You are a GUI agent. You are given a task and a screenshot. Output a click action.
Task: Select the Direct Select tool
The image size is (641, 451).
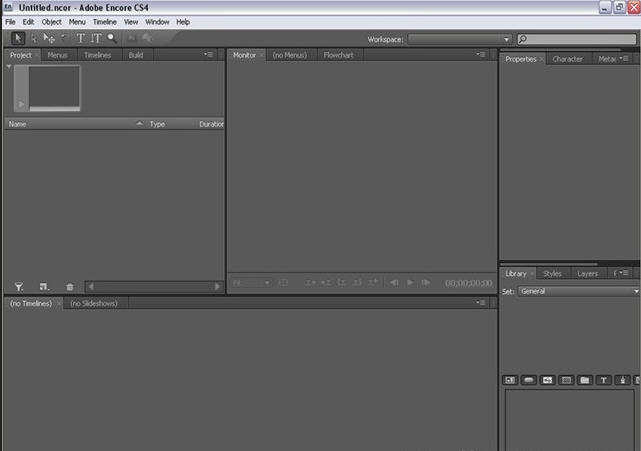pos(34,38)
